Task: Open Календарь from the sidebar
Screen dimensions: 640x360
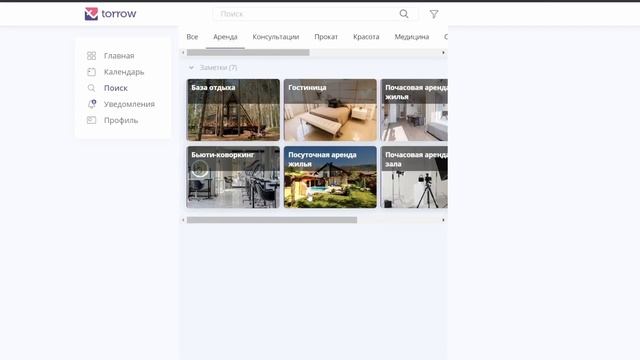Action: coord(124,72)
